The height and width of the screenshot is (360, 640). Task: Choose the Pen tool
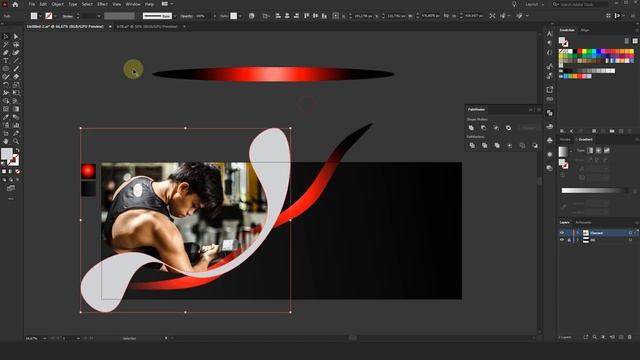(x=6, y=53)
